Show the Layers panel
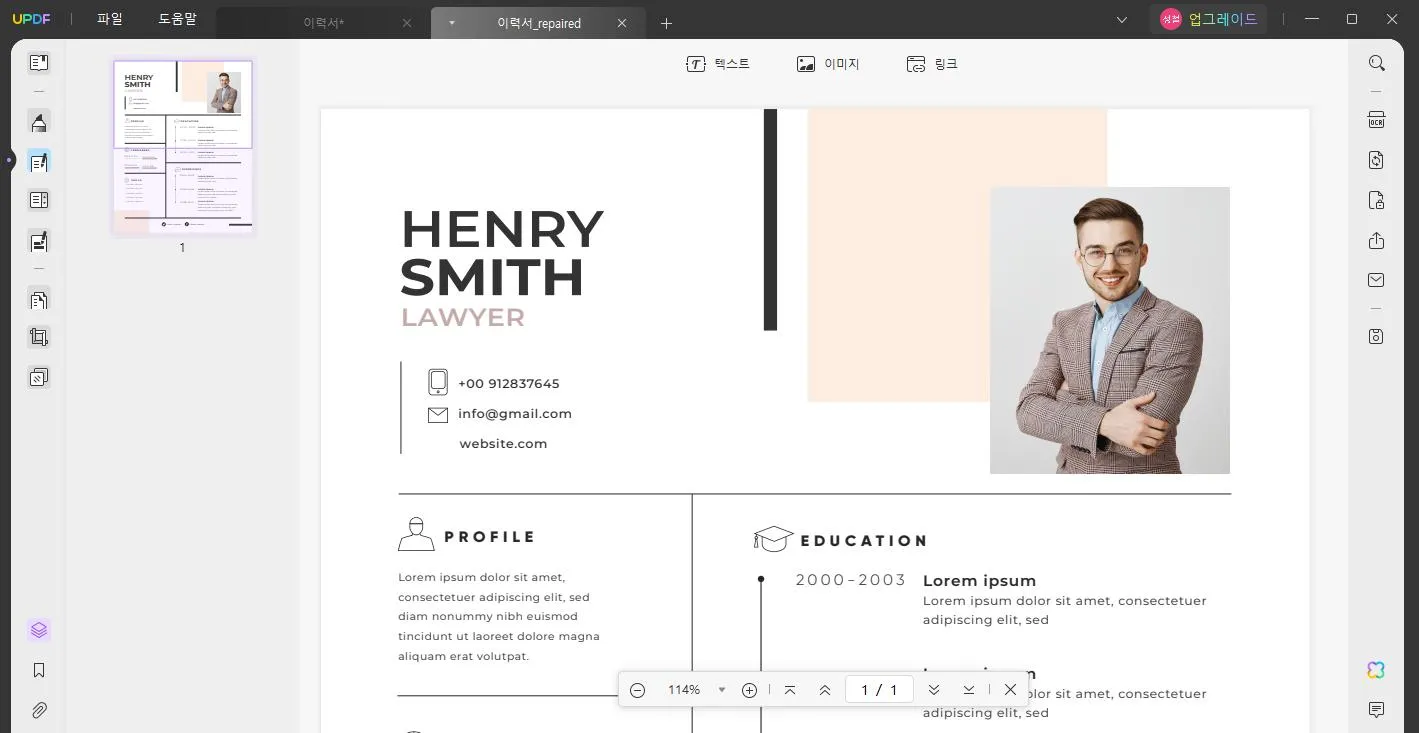Viewport: 1419px width, 733px height. 39,630
